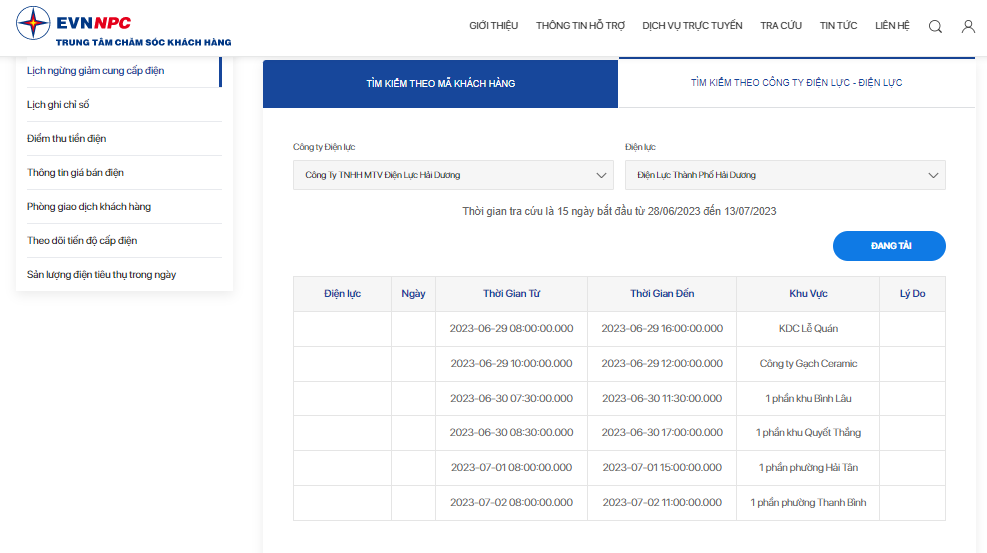
Task: Click the EVNNPC star logo
Action: point(33,23)
